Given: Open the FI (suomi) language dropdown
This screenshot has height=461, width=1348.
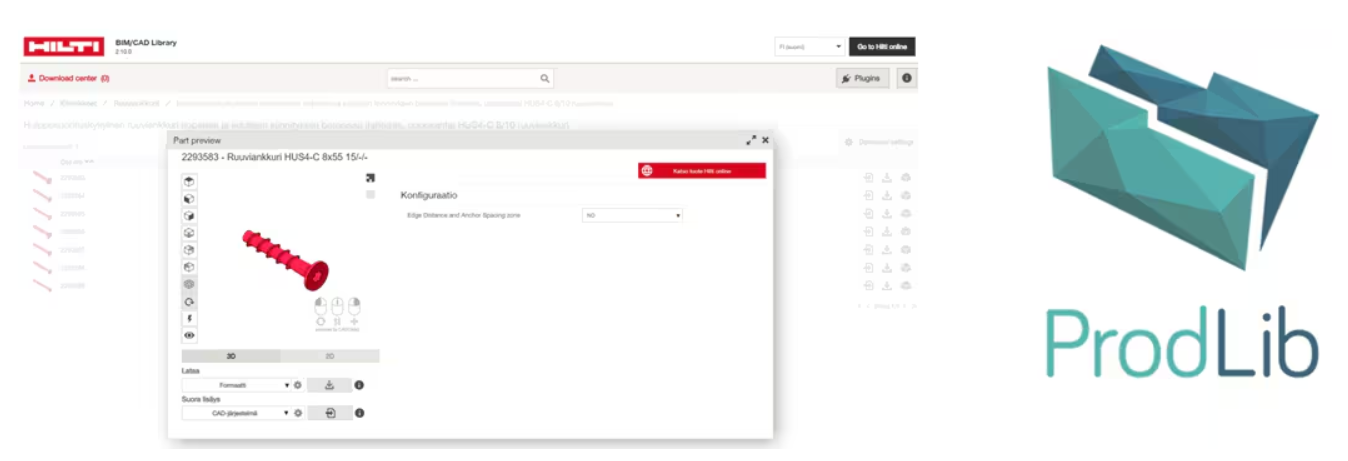Looking at the screenshot, I should pos(811,46).
